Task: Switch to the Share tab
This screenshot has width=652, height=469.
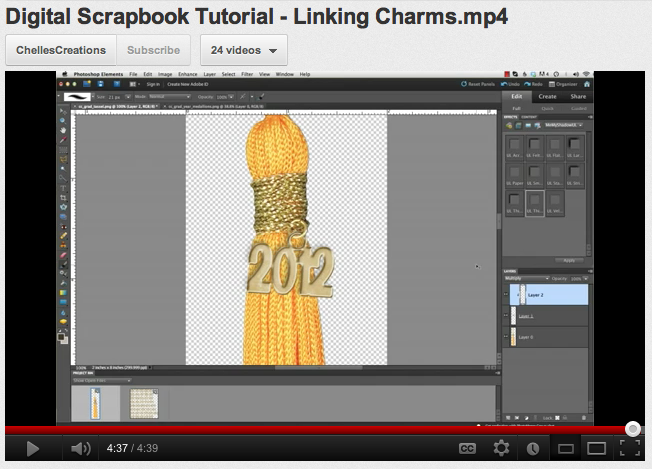Action: click(x=578, y=96)
